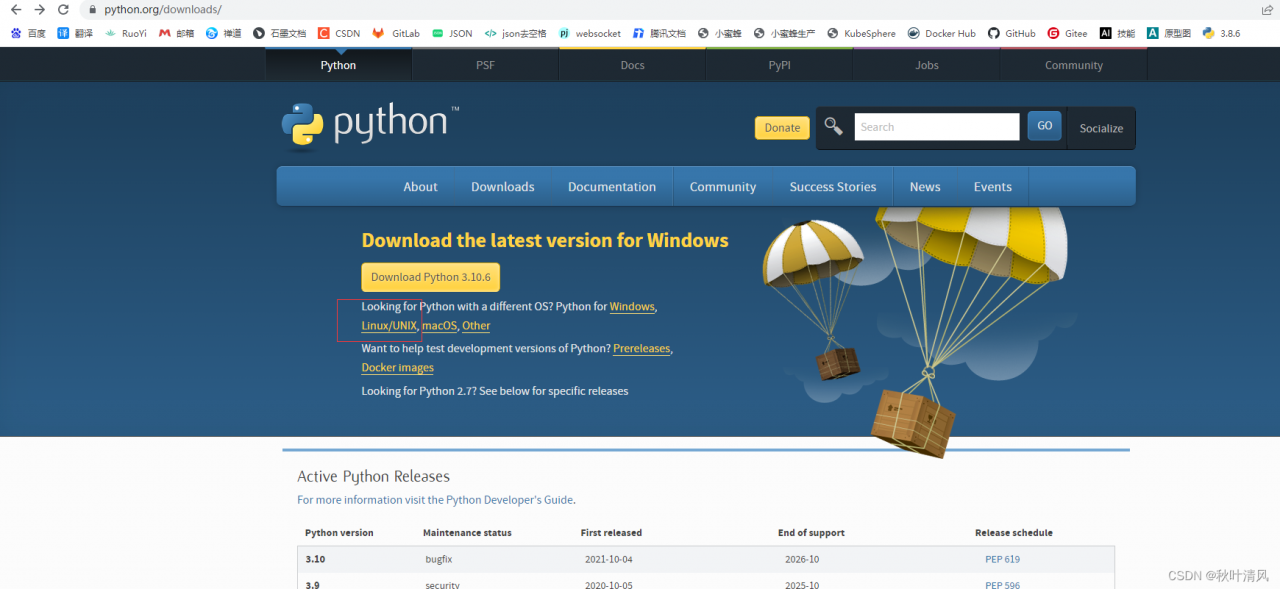Open the 邮箱 bookmark
1280x589 pixels.
tap(176, 33)
